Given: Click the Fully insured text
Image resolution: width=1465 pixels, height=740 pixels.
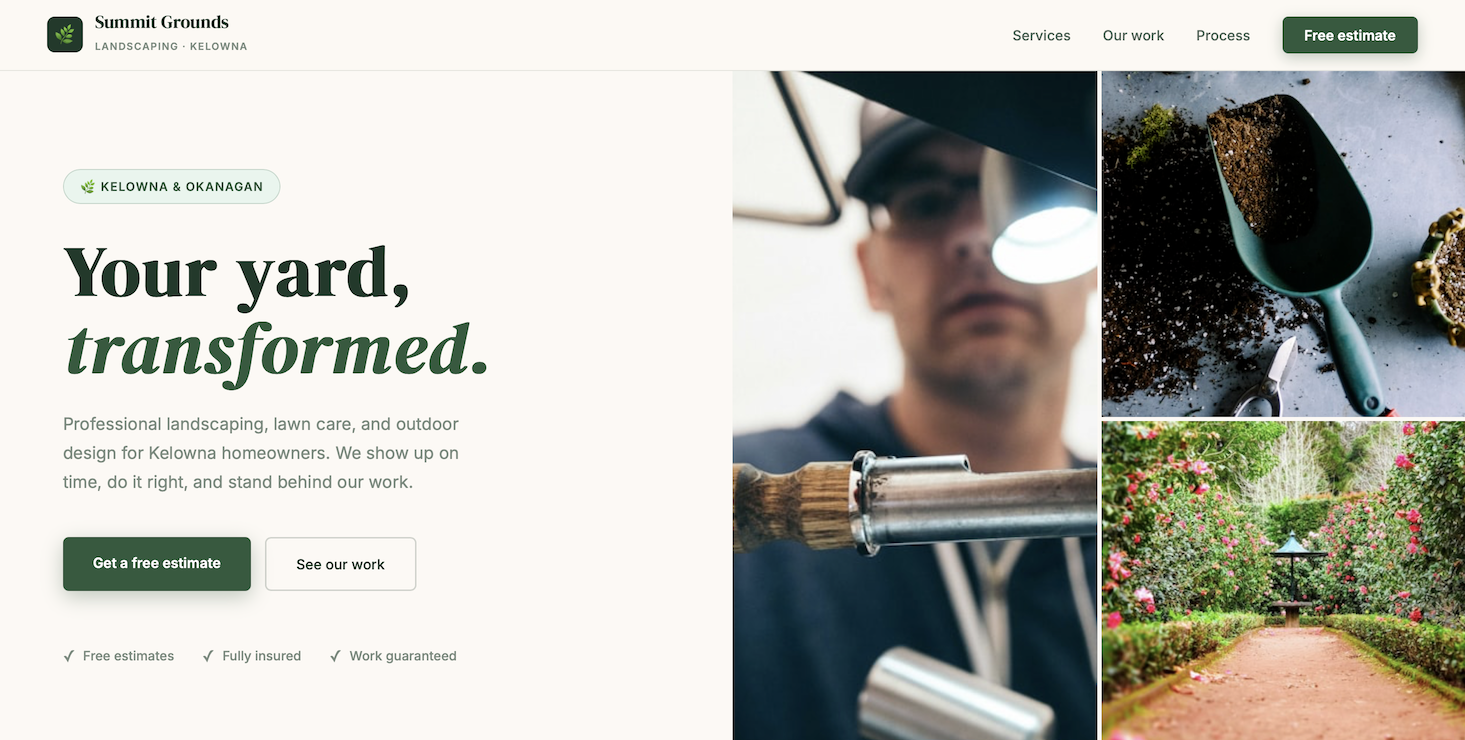Looking at the screenshot, I should click(x=262, y=656).
